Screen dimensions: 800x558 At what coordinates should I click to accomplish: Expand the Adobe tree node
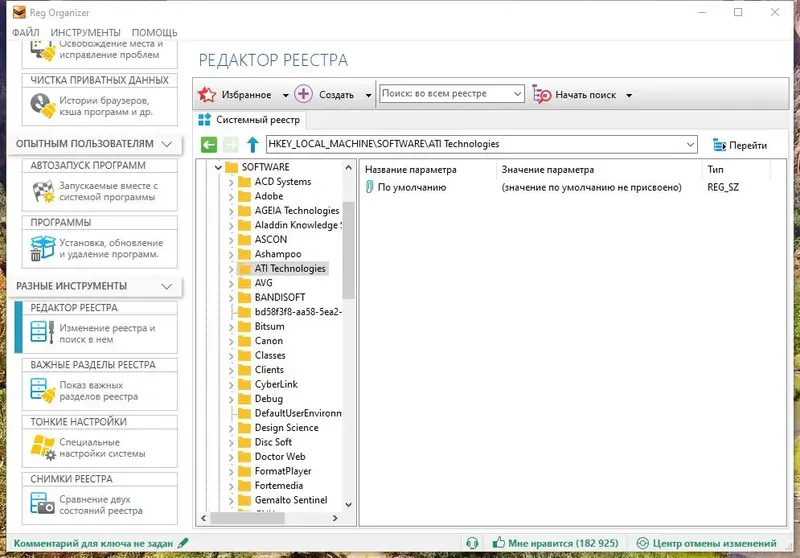231,196
